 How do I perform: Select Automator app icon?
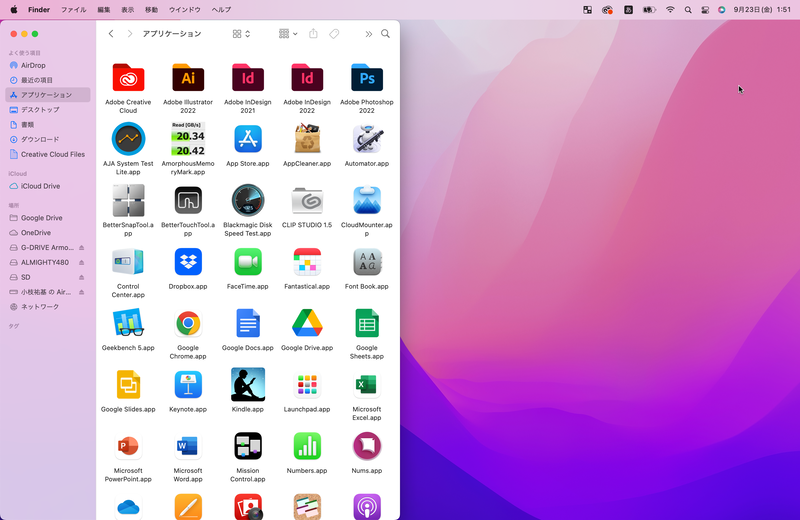point(366,139)
